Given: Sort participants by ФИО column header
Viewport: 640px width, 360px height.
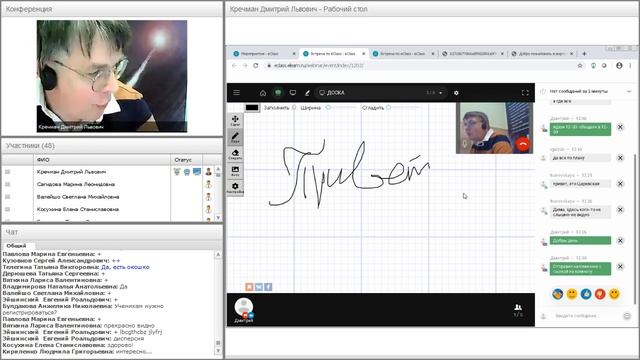Looking at the screenshot, I should click(x=102, y=160).
